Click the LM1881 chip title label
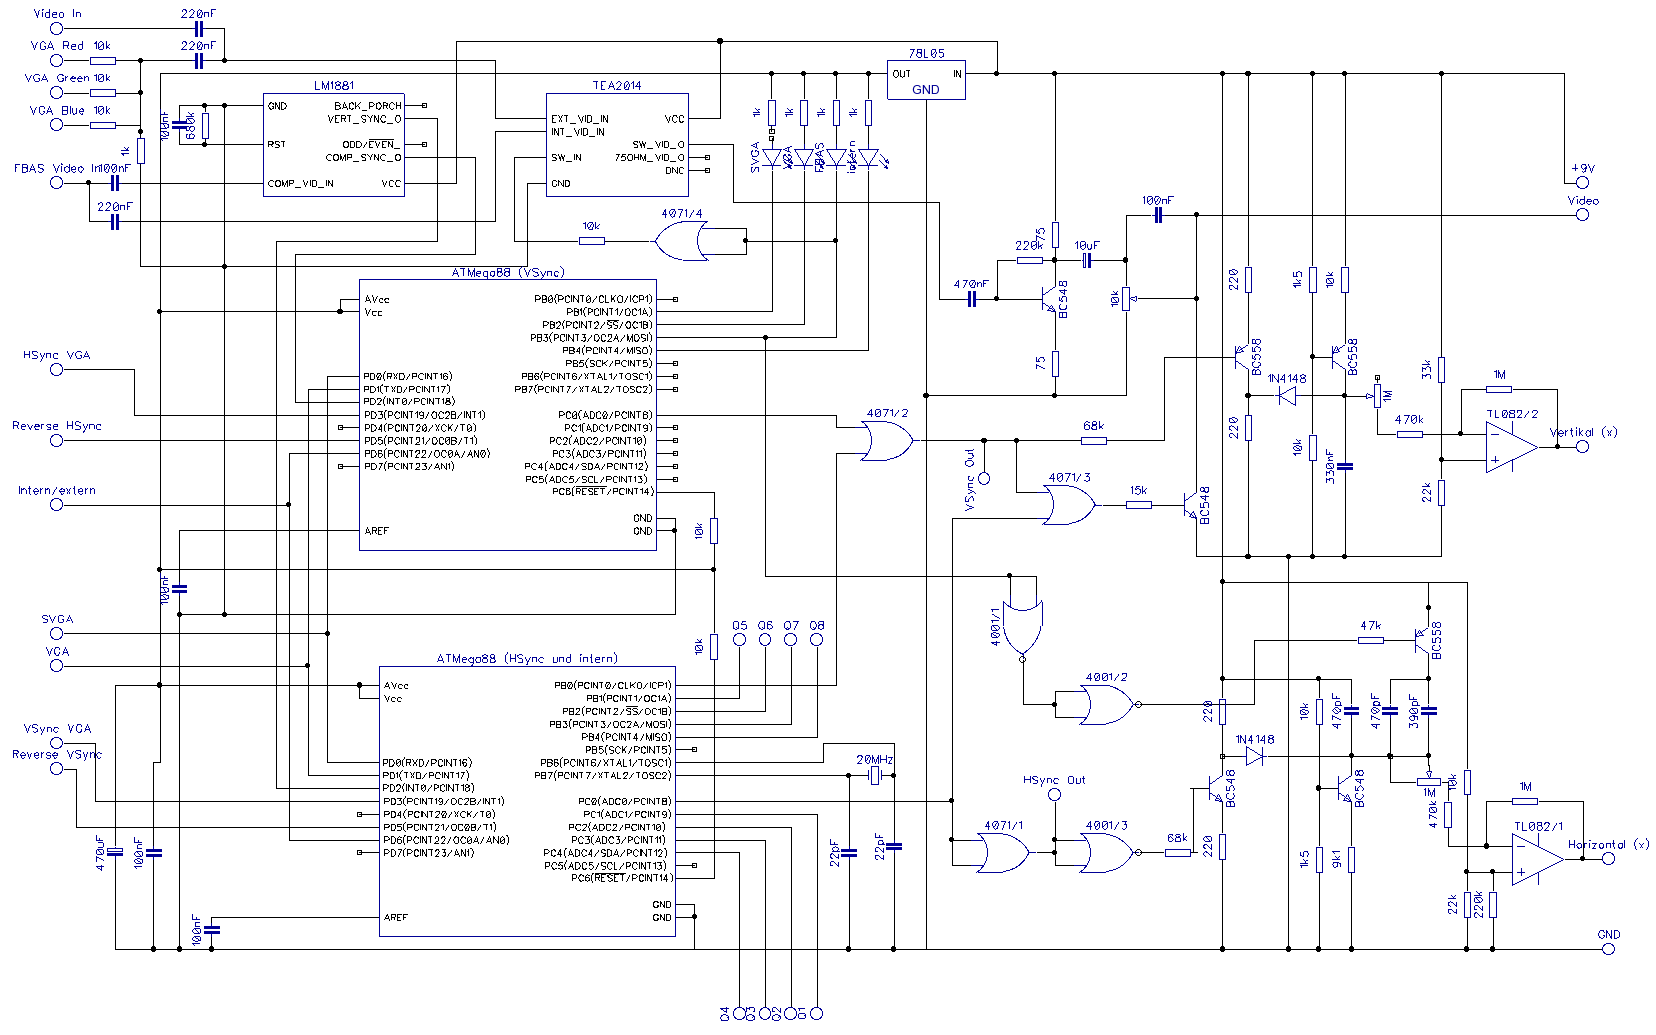Viewport: 1656px width, 1035px height. (334, 86)
